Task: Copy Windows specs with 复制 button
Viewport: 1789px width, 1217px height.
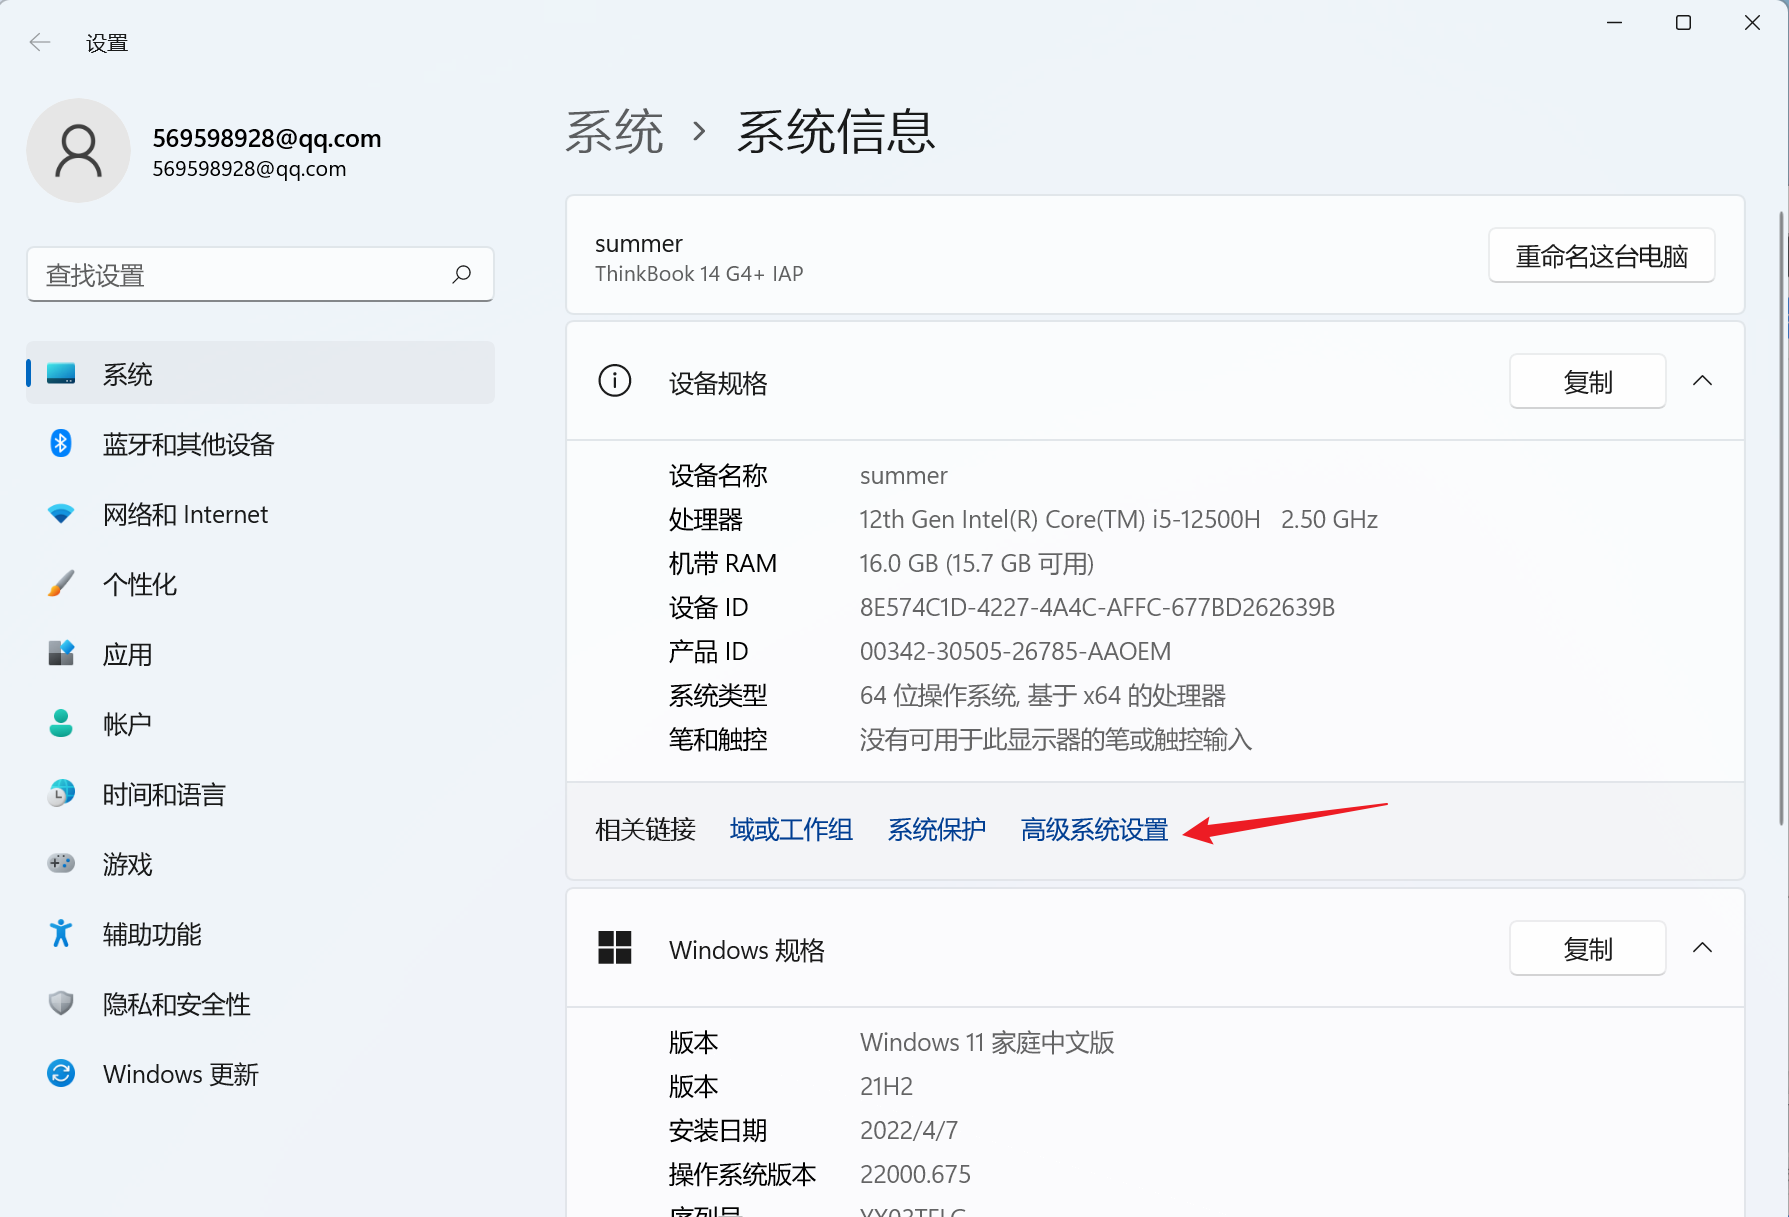Action: click(1587, 948)
